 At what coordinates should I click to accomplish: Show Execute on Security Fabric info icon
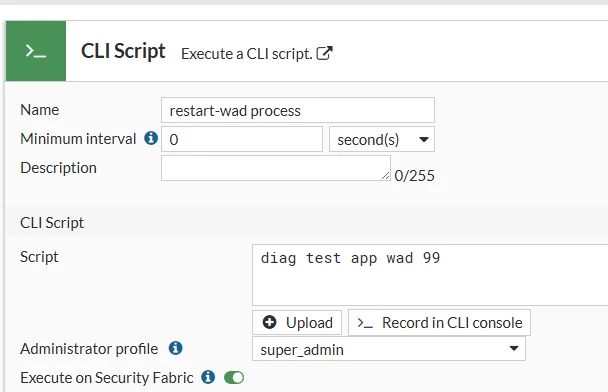[208, 377]
